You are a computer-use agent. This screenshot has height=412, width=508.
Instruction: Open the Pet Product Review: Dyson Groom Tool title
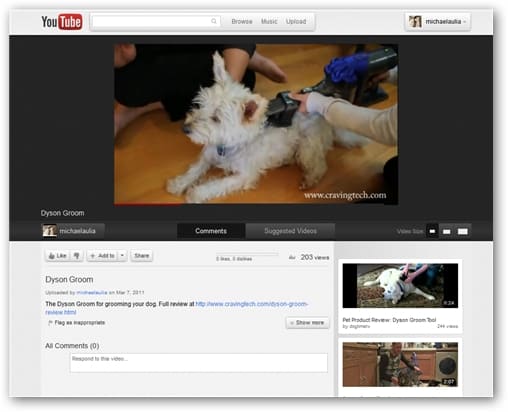pyautogui.click(x=389, y=320)
